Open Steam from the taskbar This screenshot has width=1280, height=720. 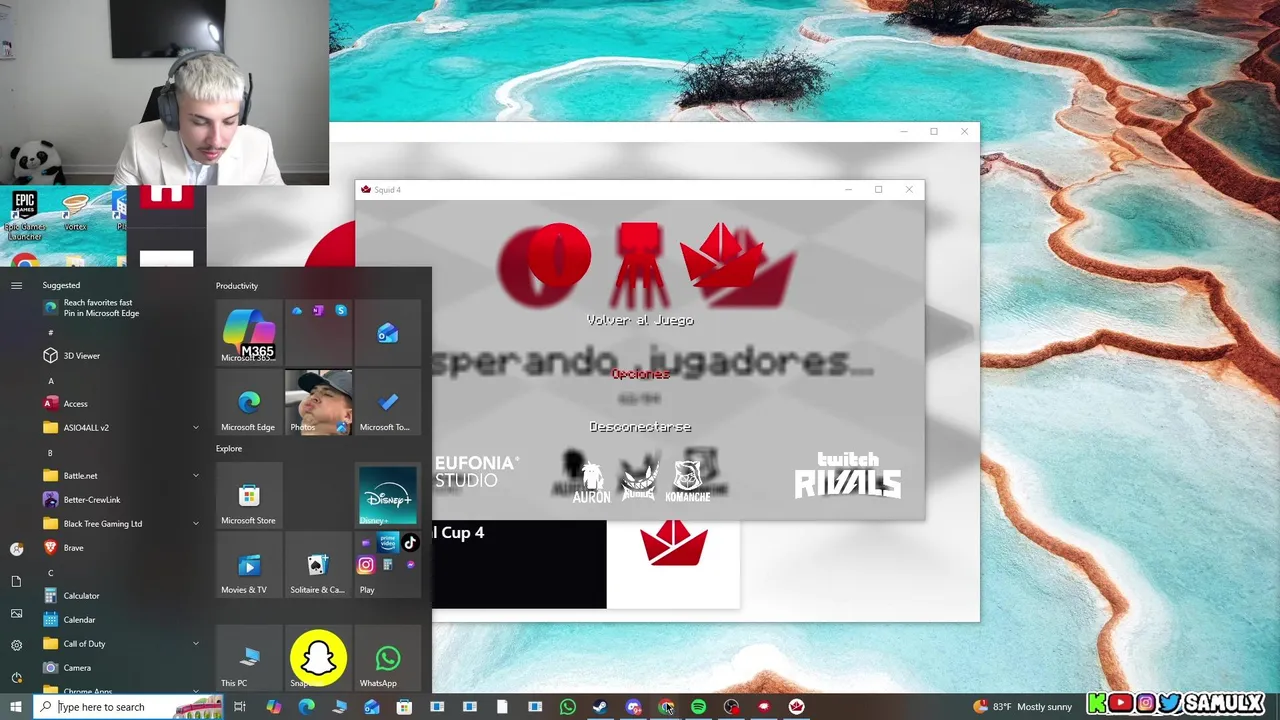[600, 707]
